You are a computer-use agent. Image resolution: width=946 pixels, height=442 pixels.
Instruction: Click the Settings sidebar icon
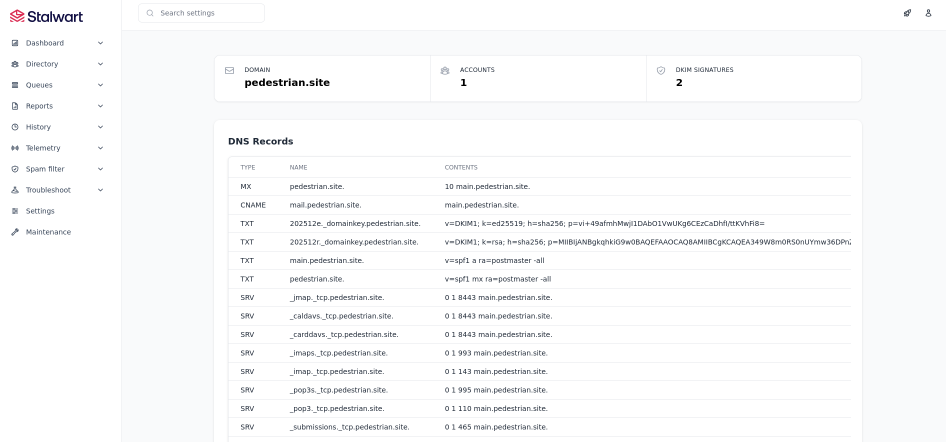click(15, 211)
